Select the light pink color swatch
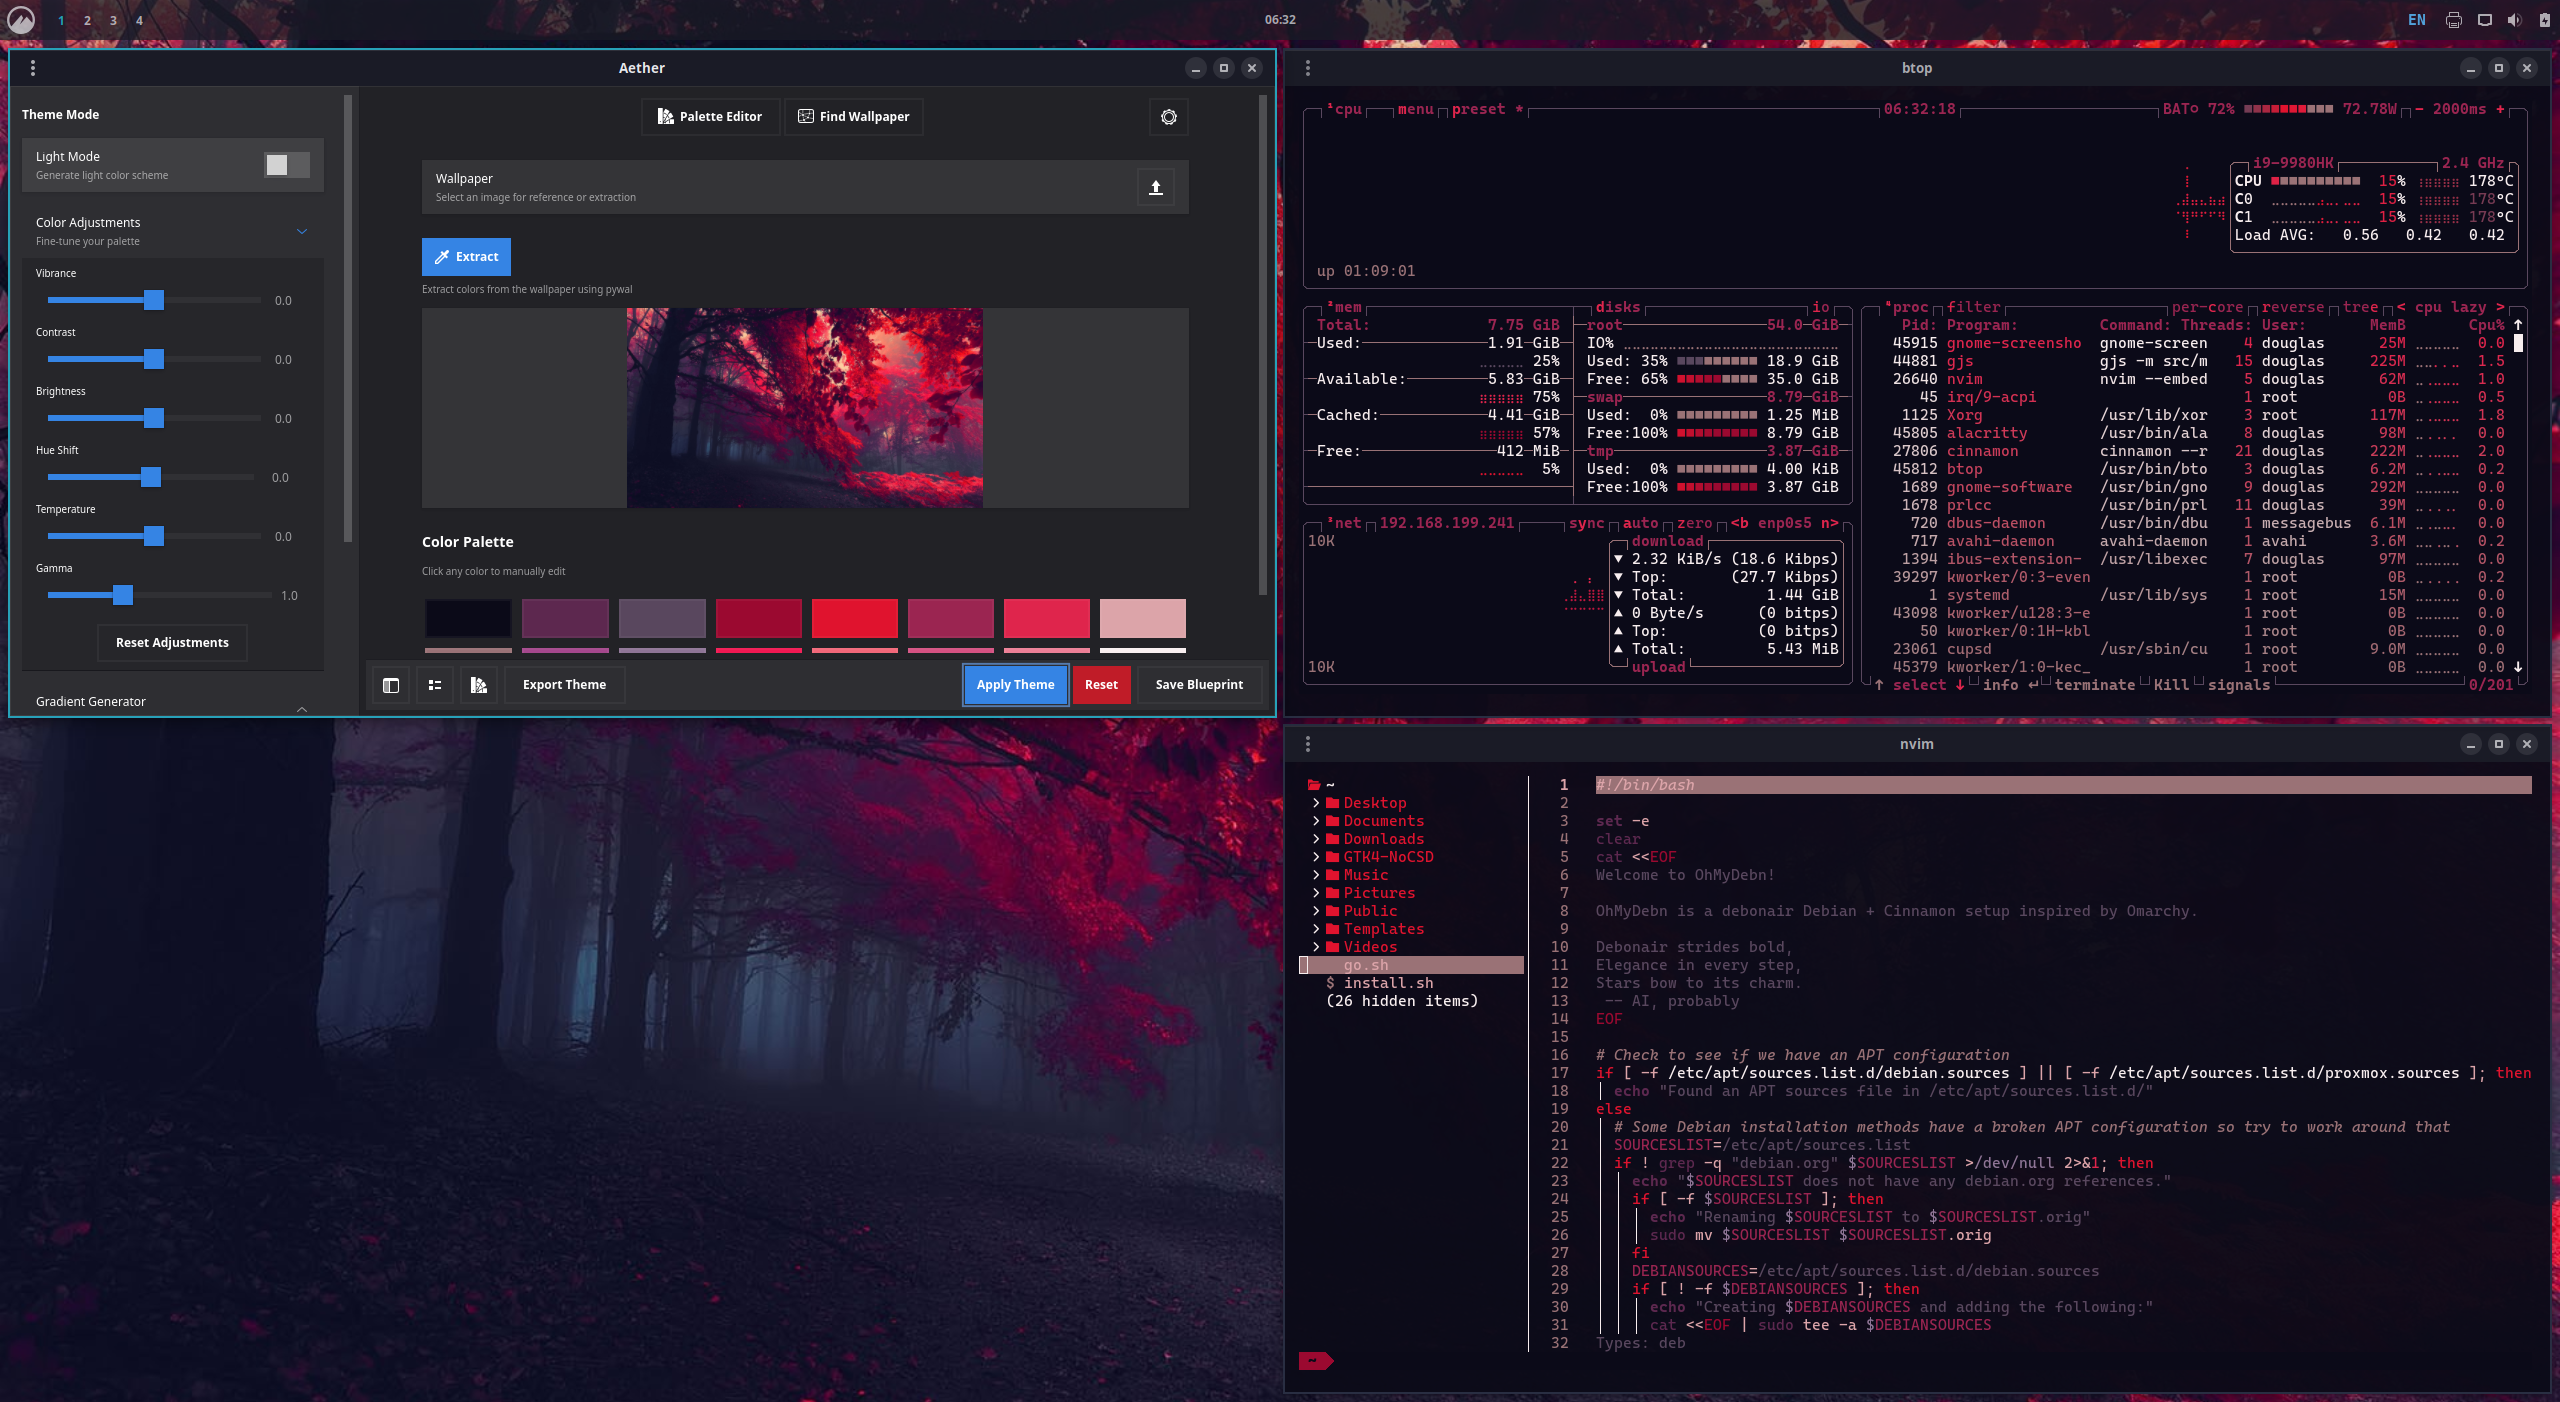This screenshot has height=1402, width=2560. coord(1142,618)
